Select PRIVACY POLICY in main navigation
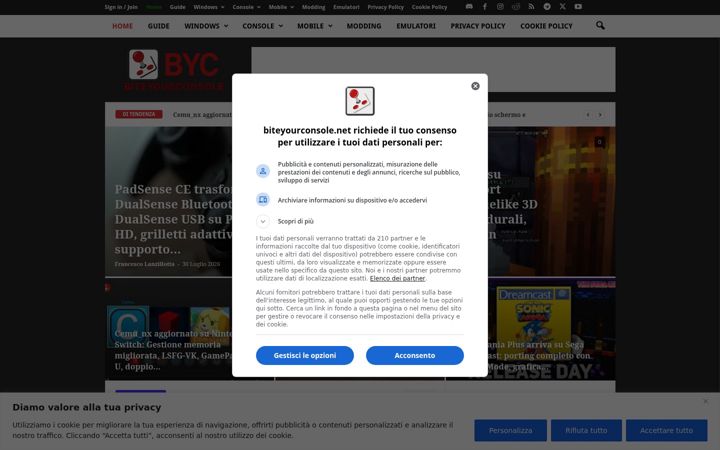 [x=478, y=26]
